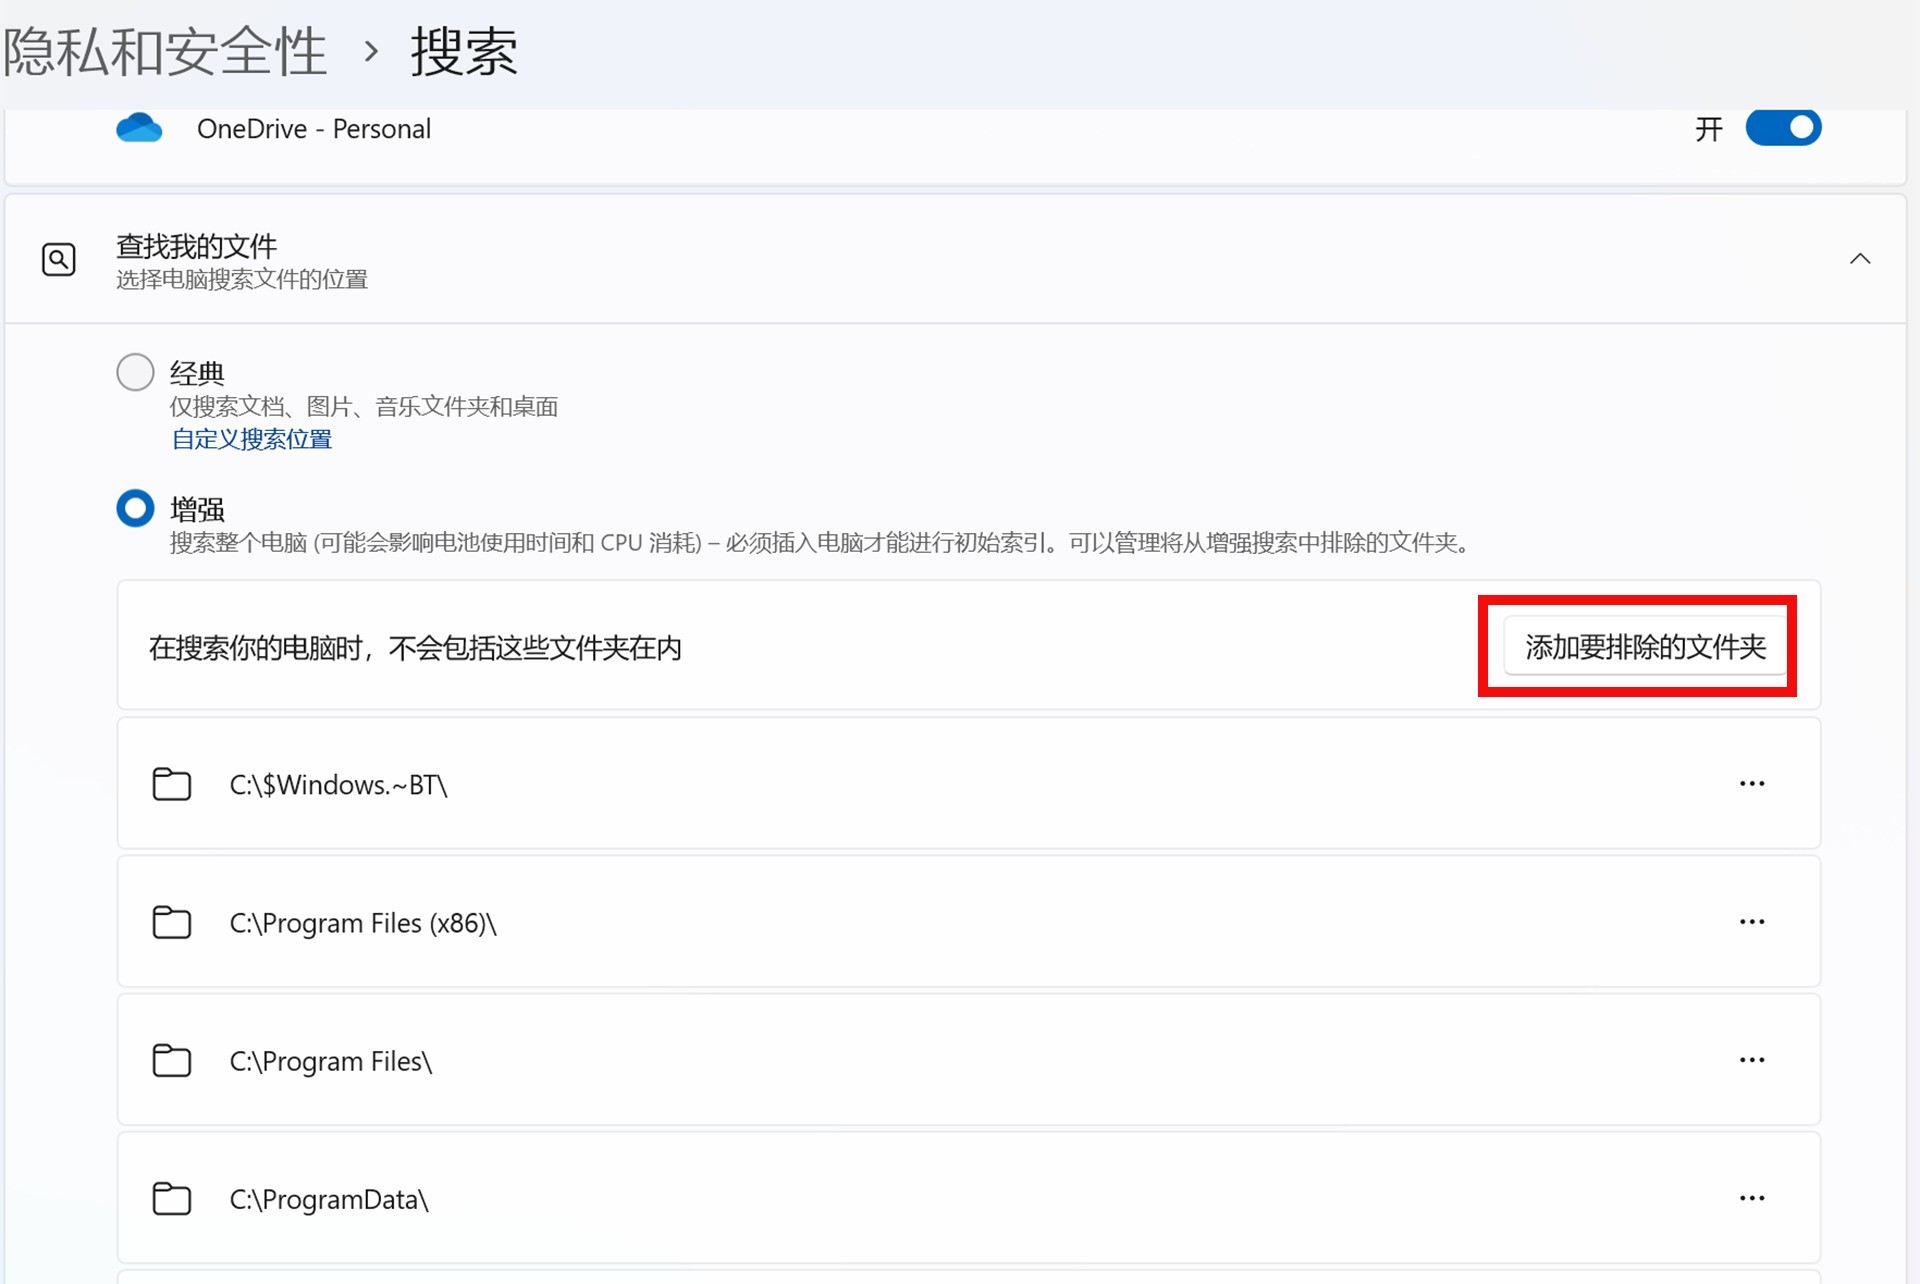1920x1284 pixels.
Task: Open more options for C:\Program Files\ folder
Action: [1751, 1060]
